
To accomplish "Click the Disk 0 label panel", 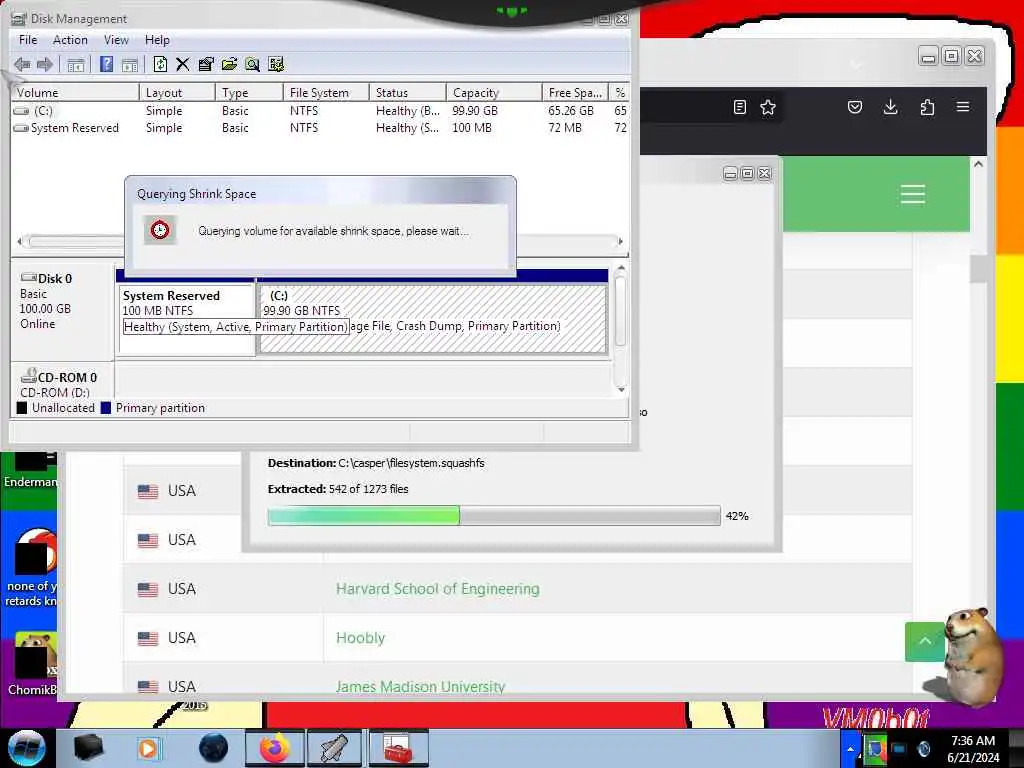I will click(x=62, y=310).
